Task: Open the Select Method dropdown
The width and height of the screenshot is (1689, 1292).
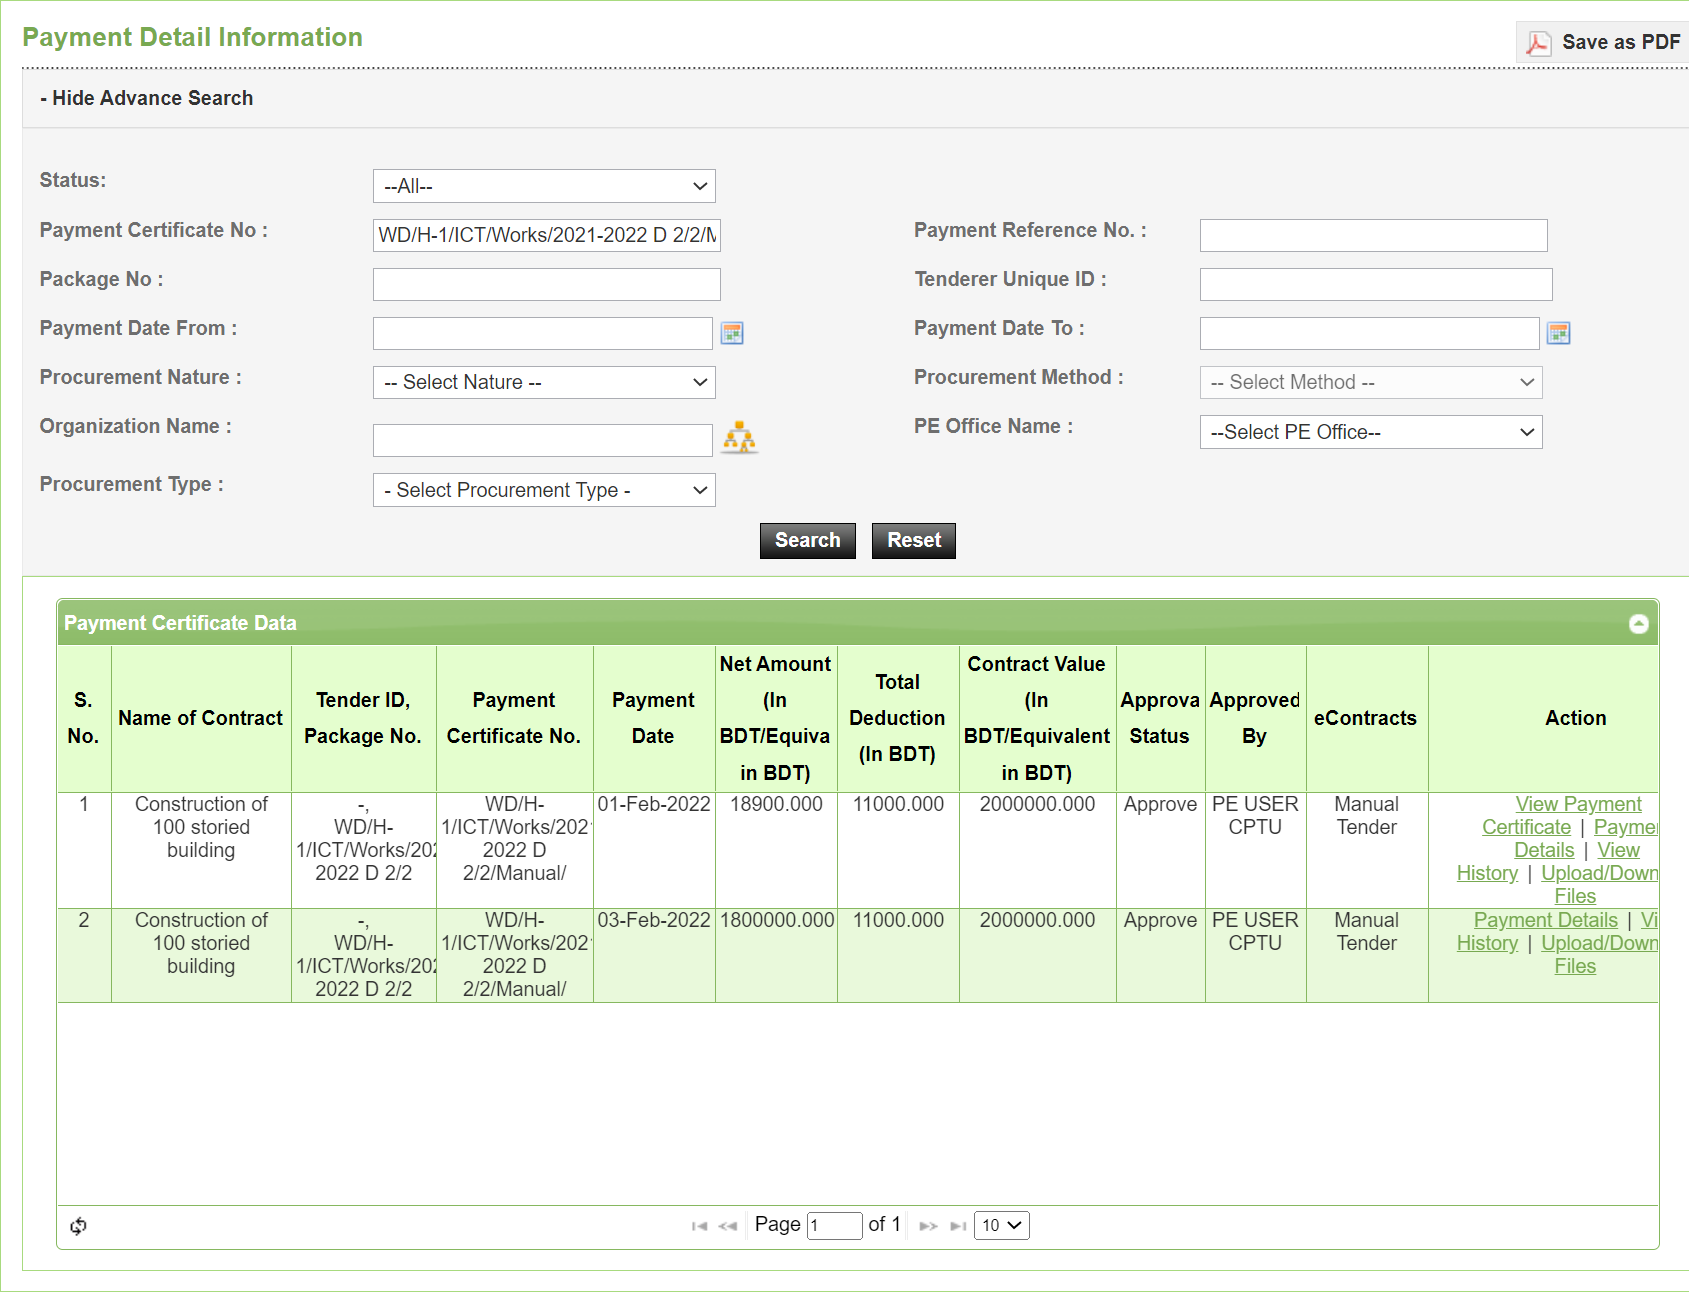Action: coord(1371,382)
